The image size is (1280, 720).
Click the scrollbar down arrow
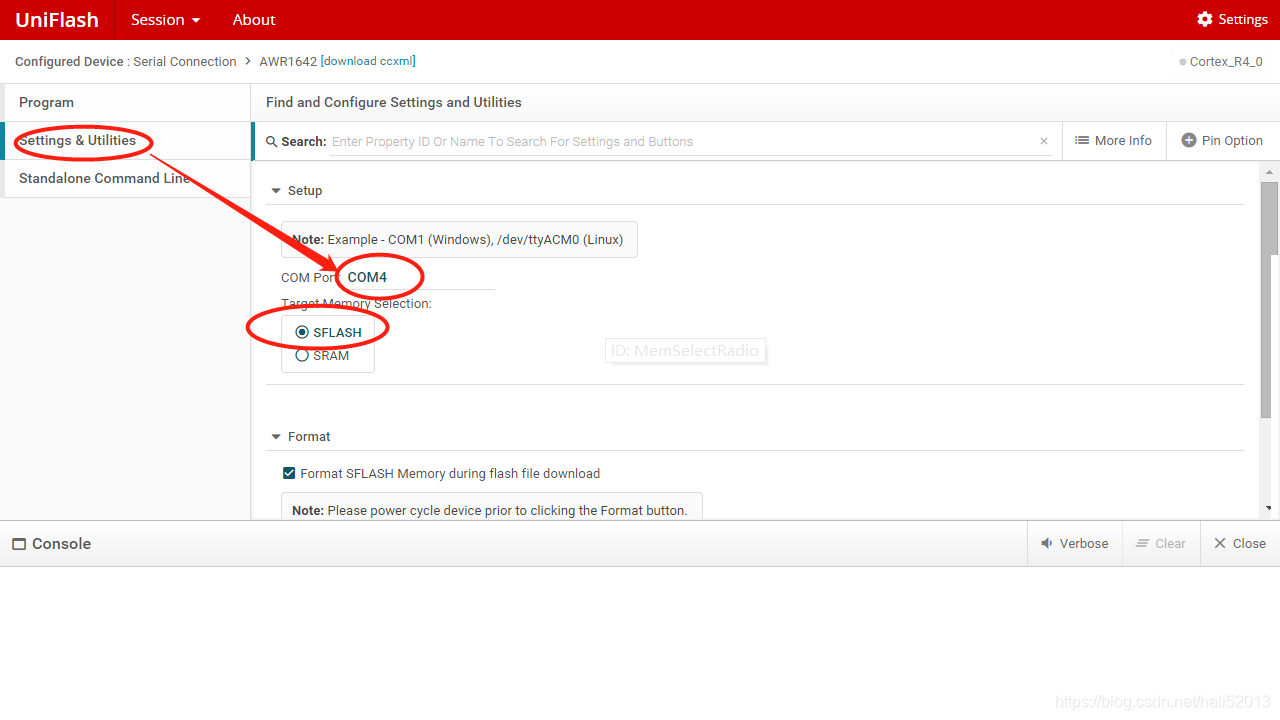click(x=1269, y=509)
